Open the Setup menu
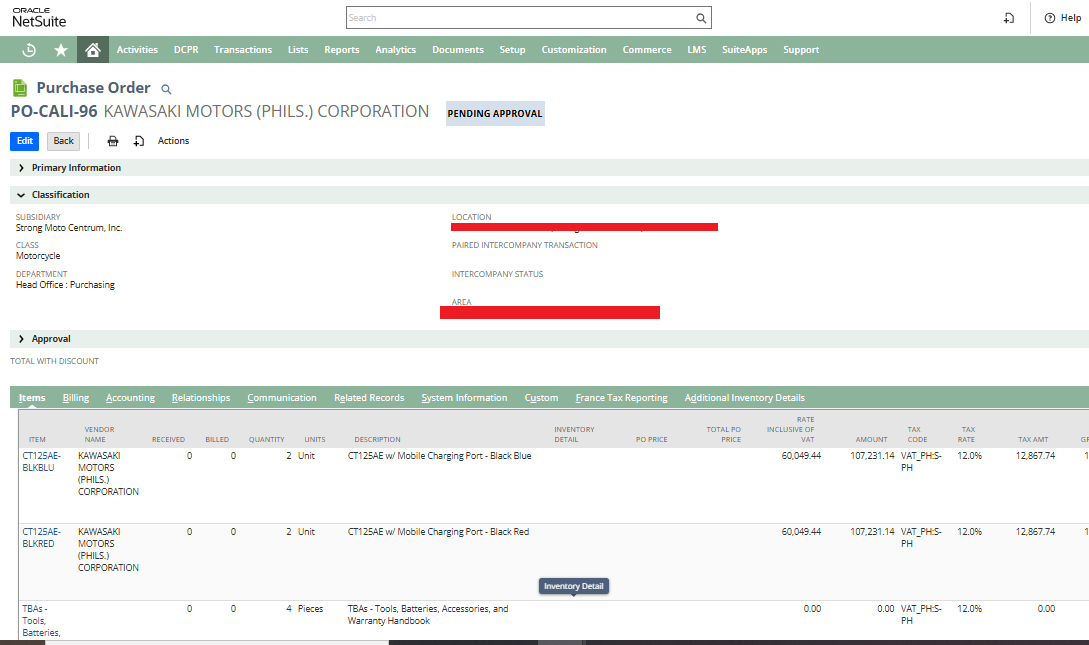The height and width of the screenshot is (645, 1089). (513, 50)
